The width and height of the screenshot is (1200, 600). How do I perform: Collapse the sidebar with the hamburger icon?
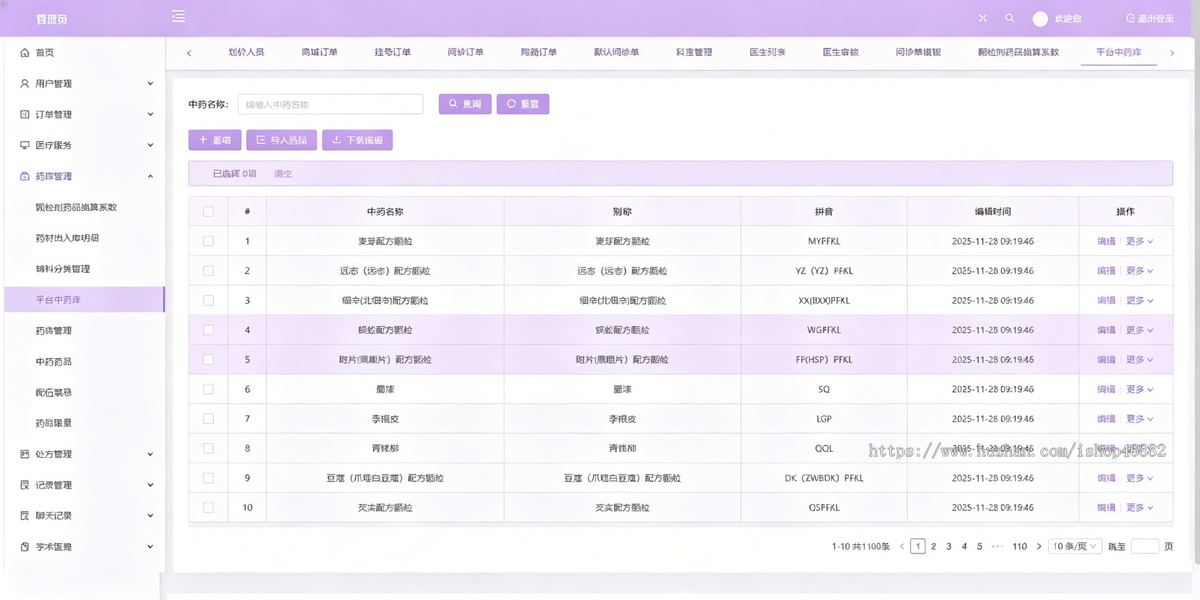pos(178,16)
